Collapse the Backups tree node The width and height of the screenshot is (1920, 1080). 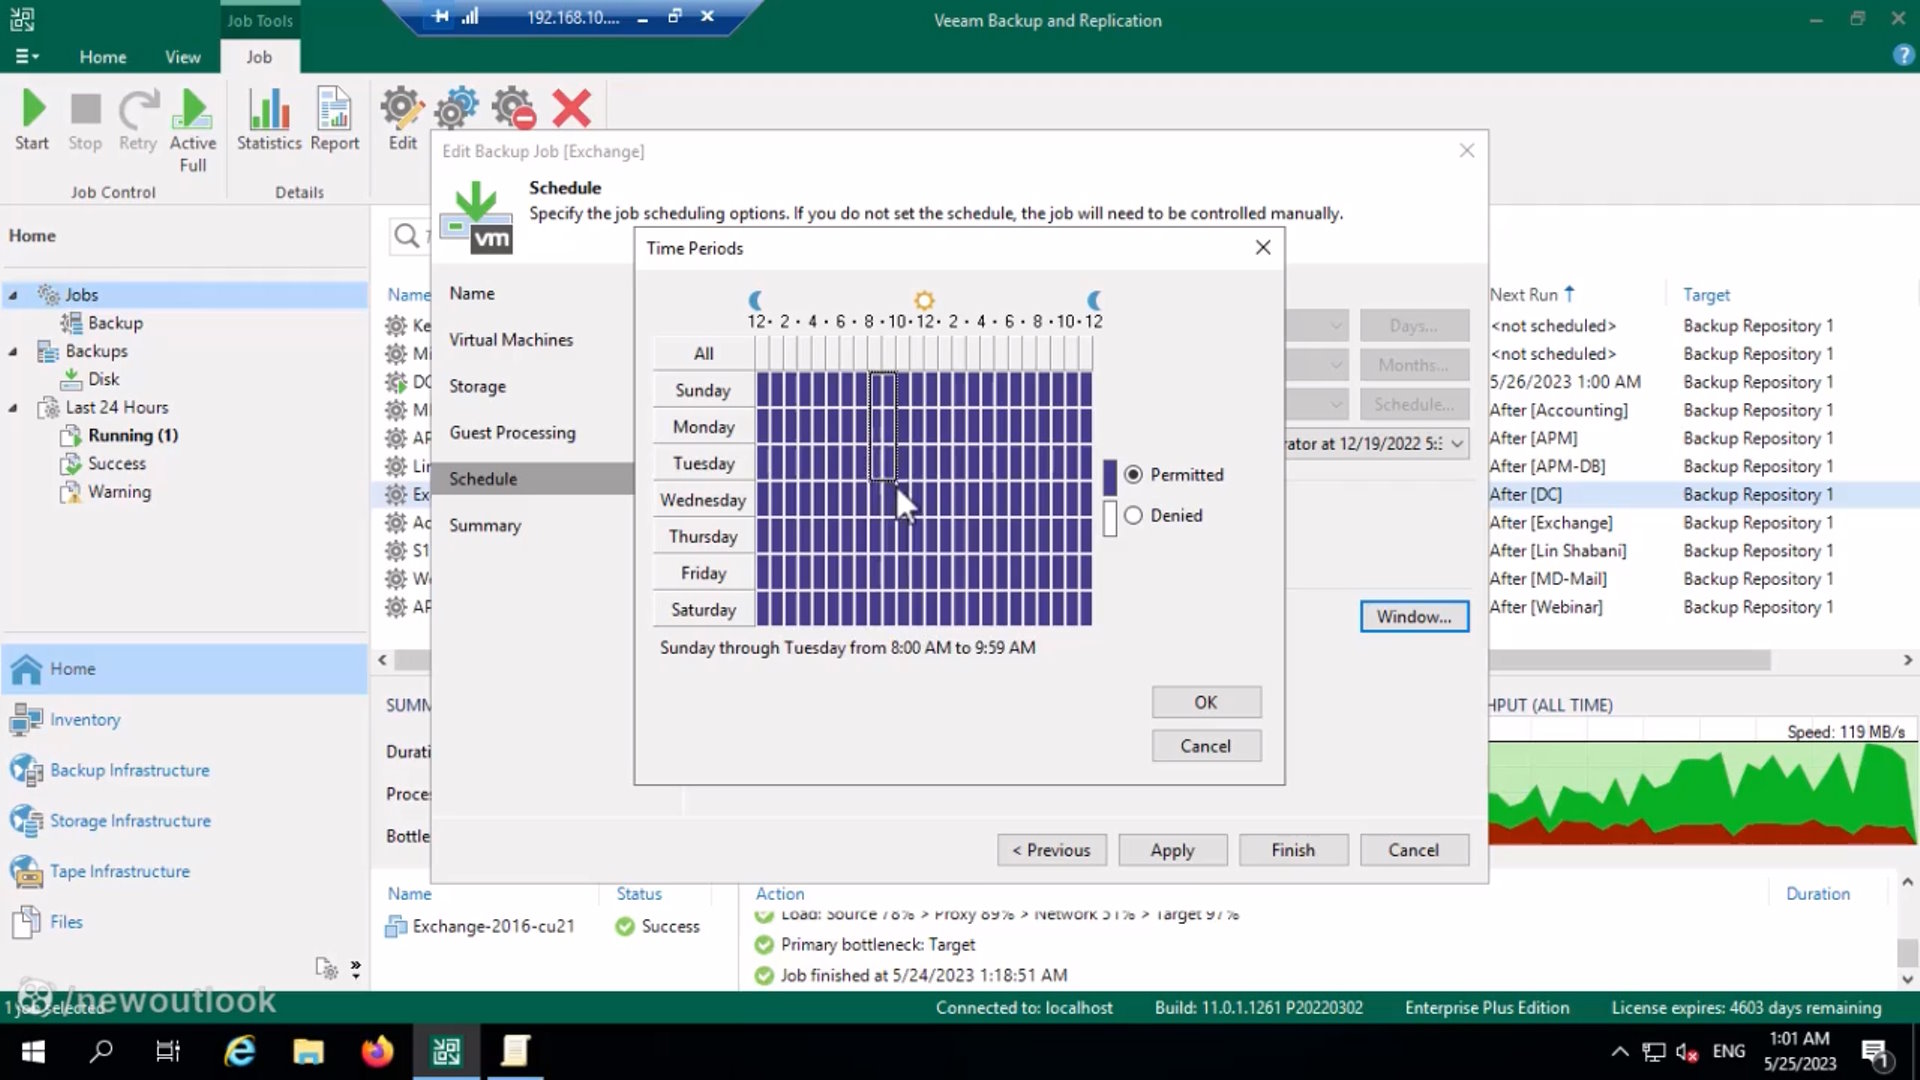pos(13,351)
